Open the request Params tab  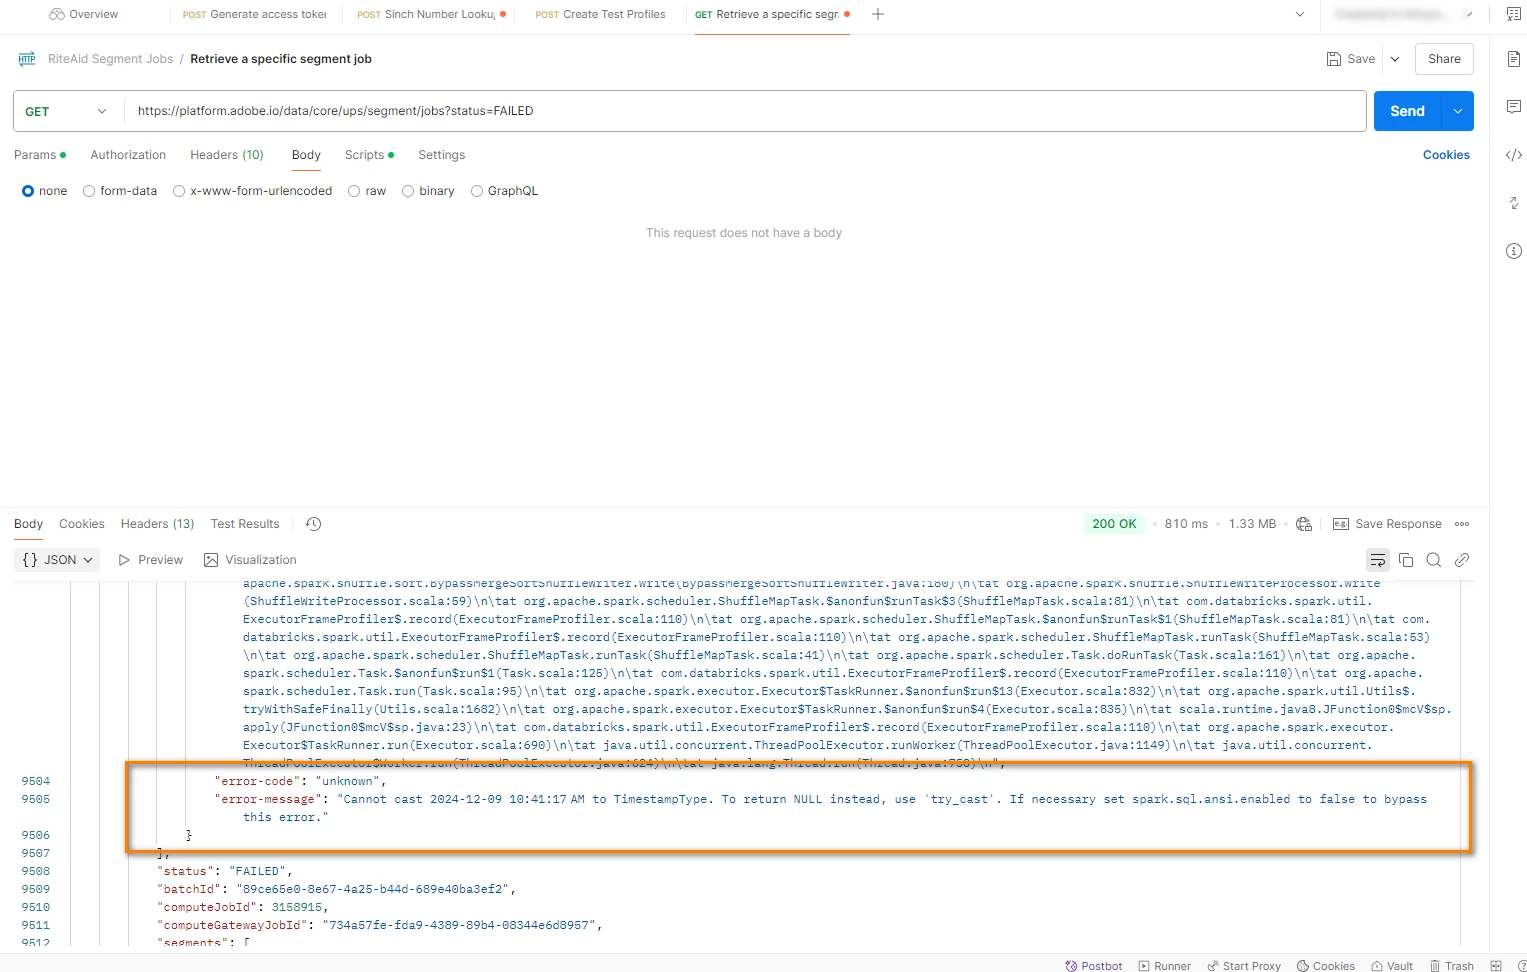(x=40, y=155)
